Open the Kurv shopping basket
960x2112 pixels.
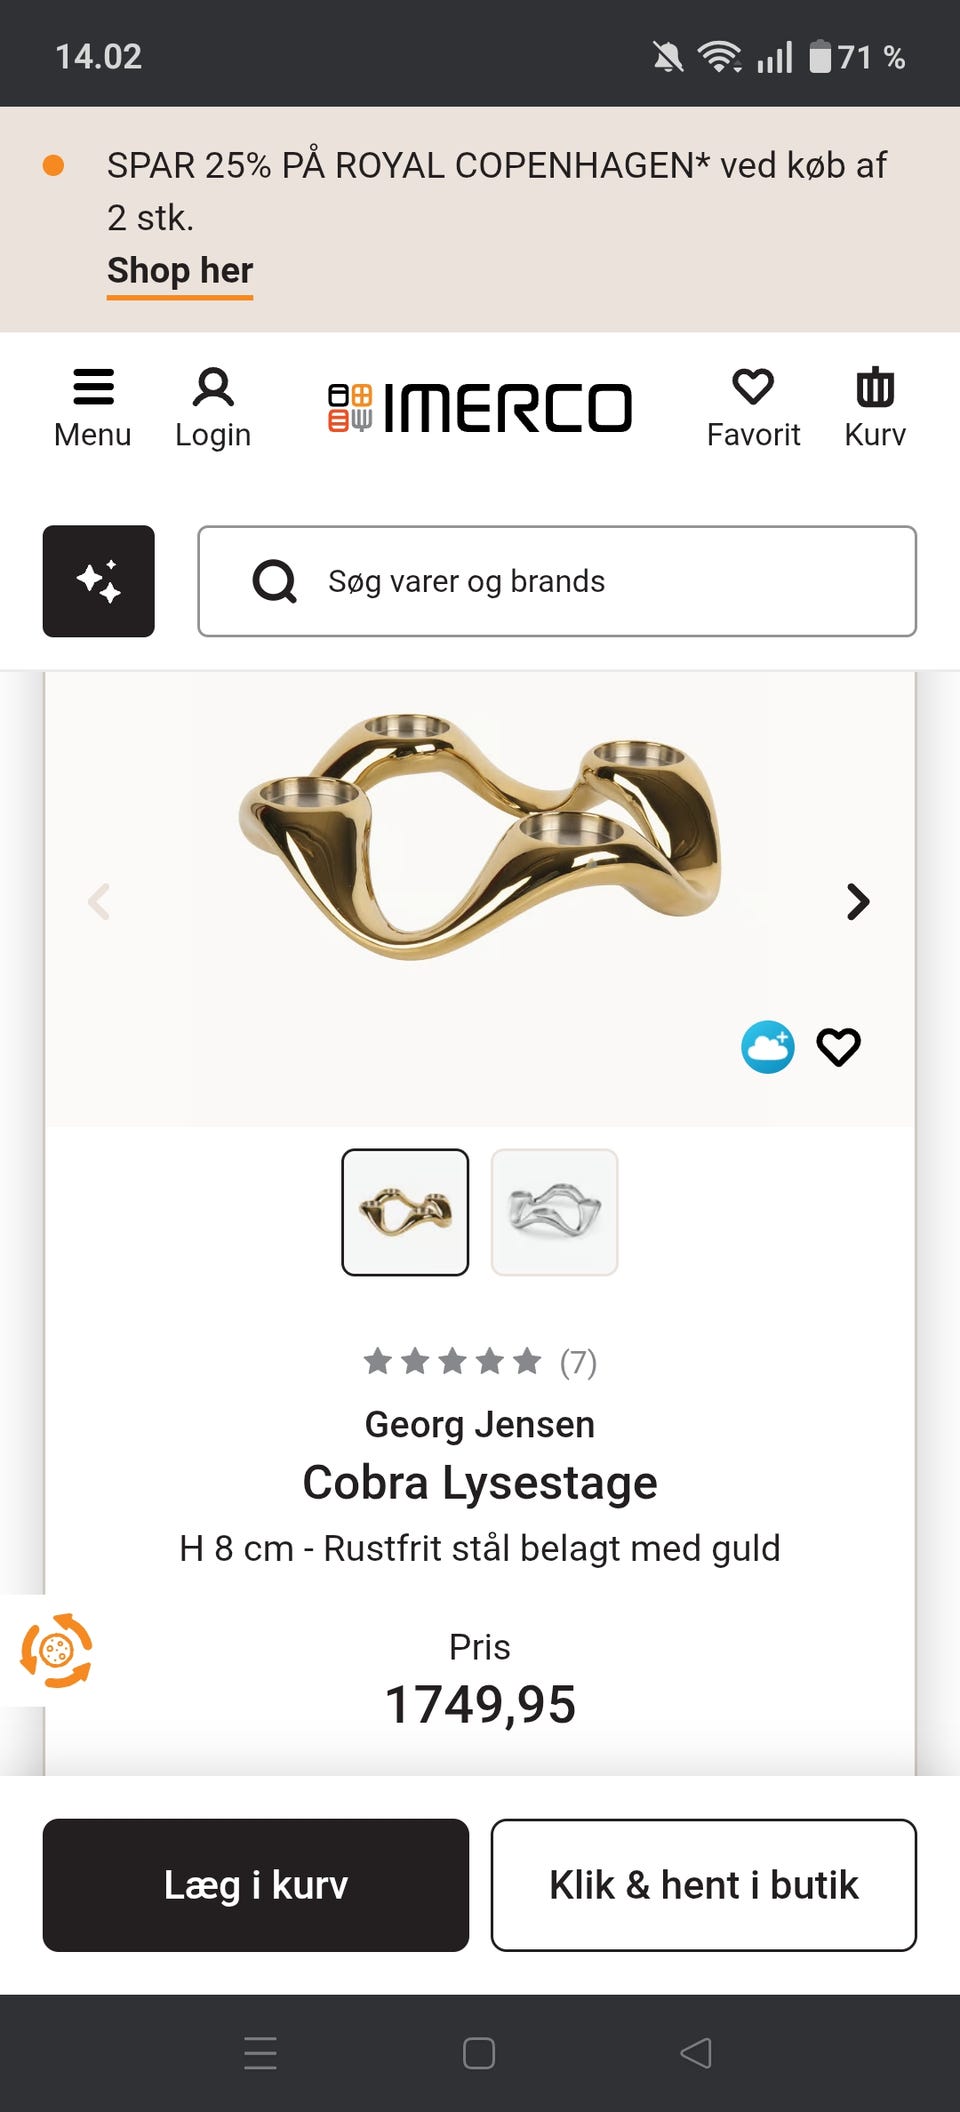click(x=875, y=388)
